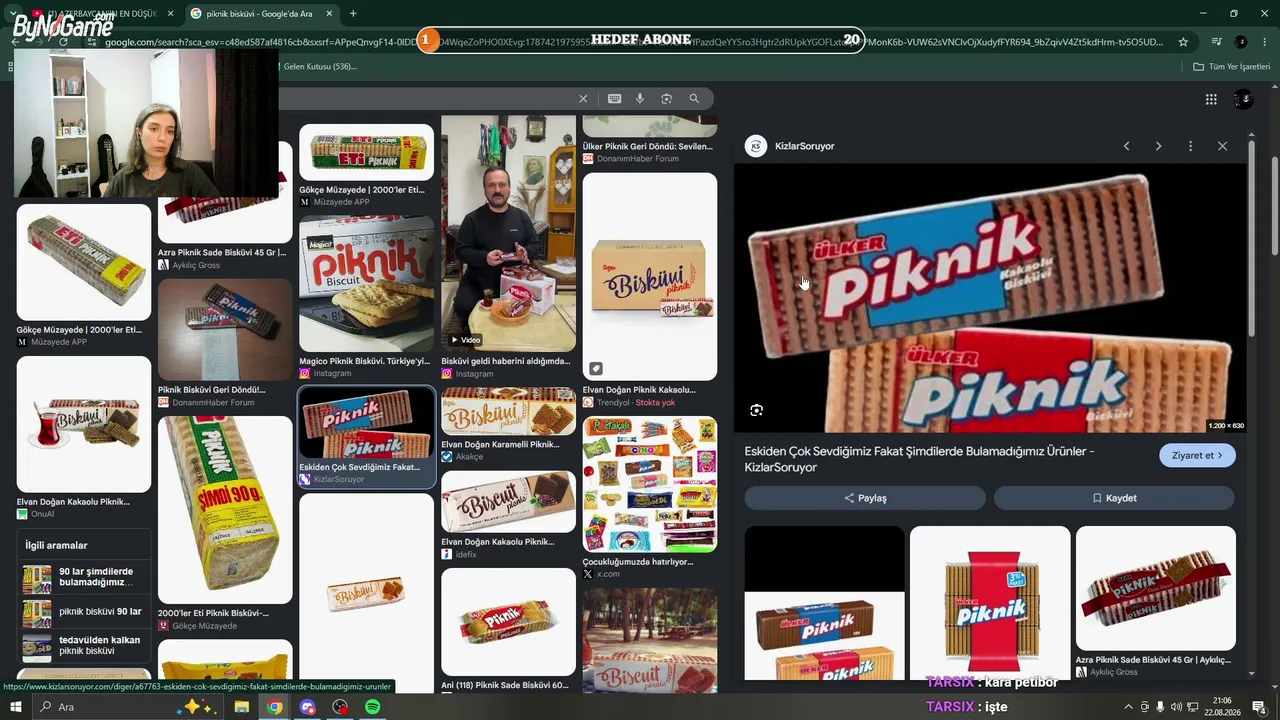This screenshot has height=720, width=1280.
Task: Click the KizlarSoruyor source logo icon
Action: pos(756,146)
